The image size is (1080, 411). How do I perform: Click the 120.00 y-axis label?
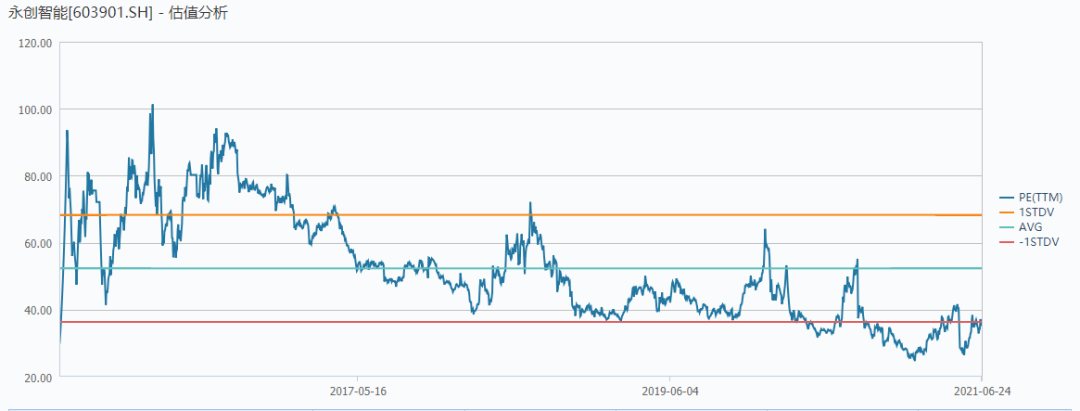[35, 43]
